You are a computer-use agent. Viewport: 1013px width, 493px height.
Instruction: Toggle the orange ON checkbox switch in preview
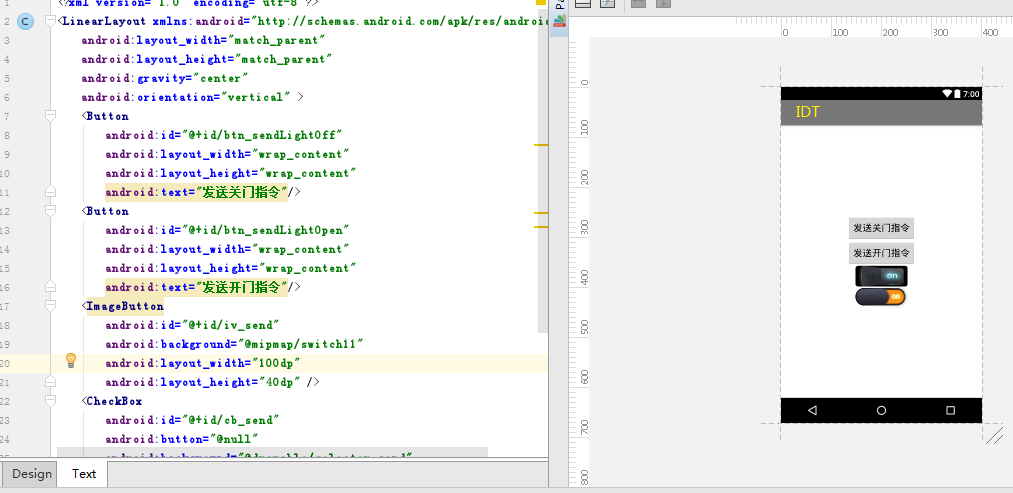[x=881, y=297]
